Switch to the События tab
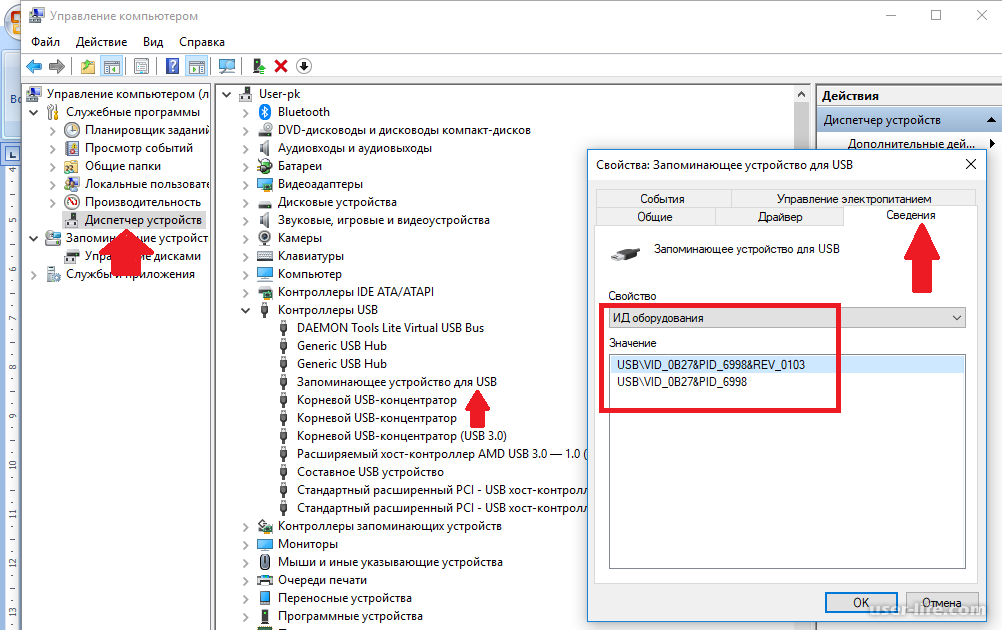This screenshot has width=1002, height=630. (x=663, y=199)
